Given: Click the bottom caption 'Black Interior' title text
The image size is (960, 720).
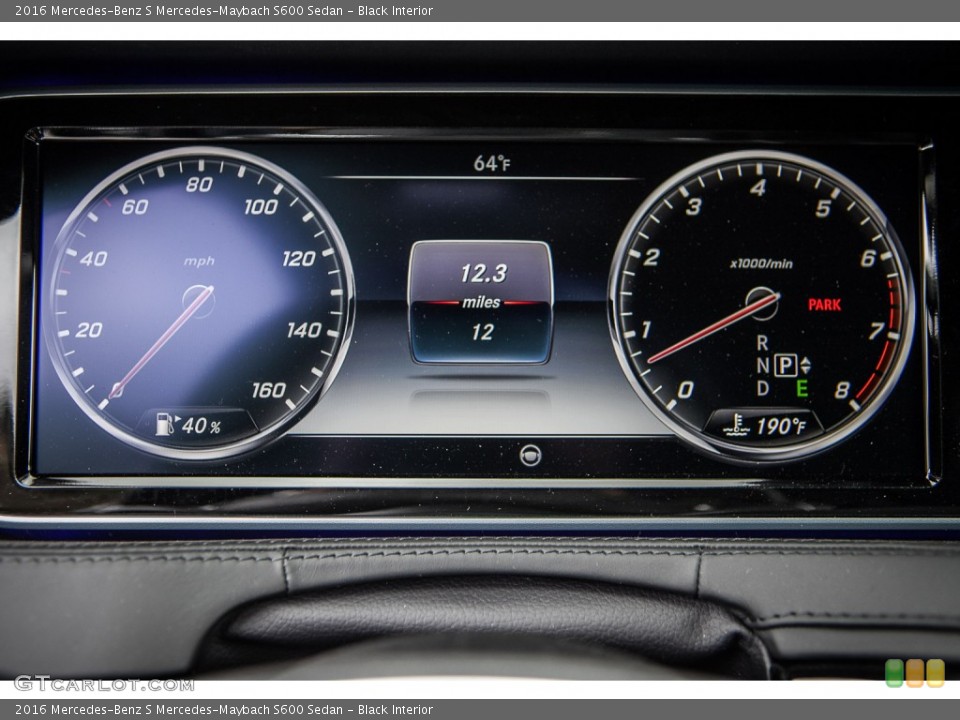Looking at the screenshot, I should pos(395,710).
